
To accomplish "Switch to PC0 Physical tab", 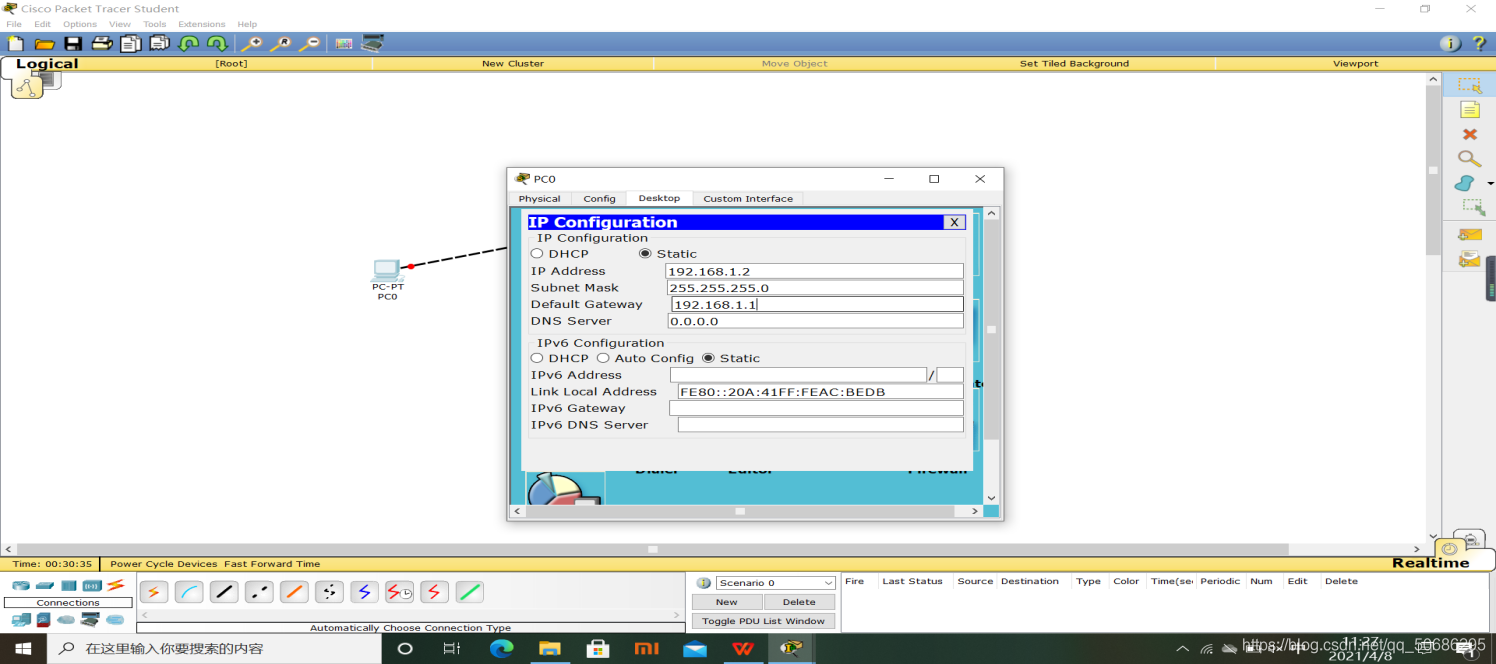I will pyautogui.click(x=539, y=199).
